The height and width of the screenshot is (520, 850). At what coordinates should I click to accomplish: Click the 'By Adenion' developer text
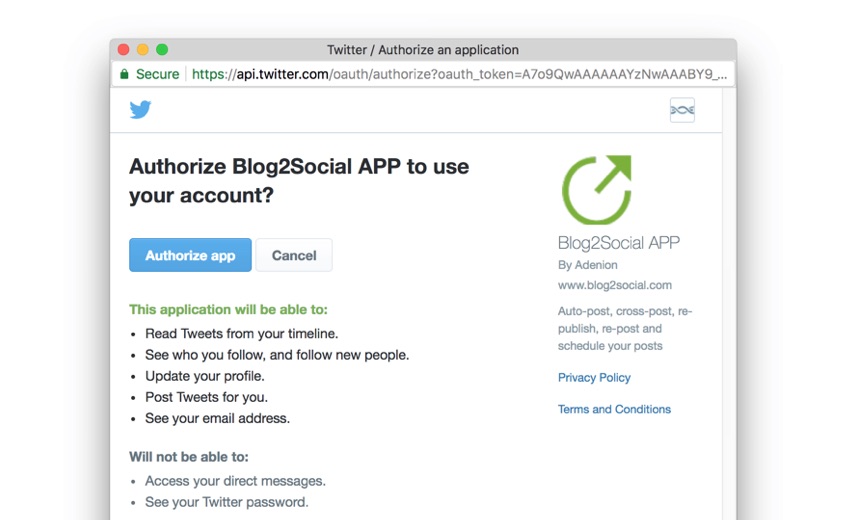(587, 265)
